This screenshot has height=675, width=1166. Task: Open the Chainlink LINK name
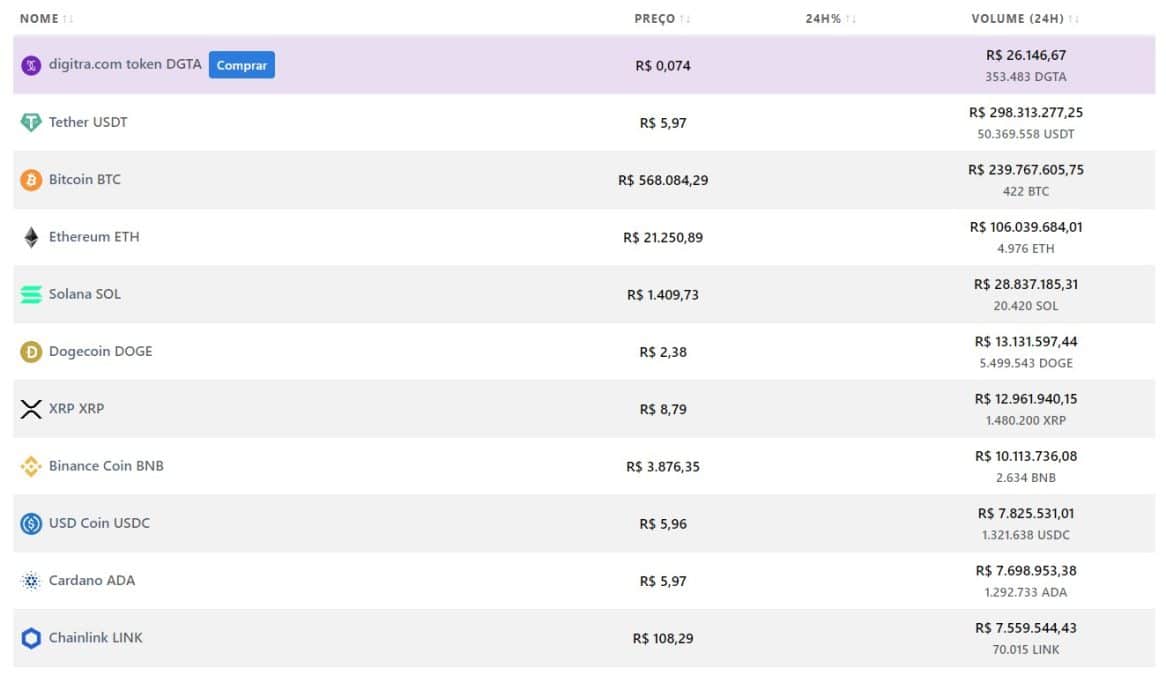pos(95,637)
